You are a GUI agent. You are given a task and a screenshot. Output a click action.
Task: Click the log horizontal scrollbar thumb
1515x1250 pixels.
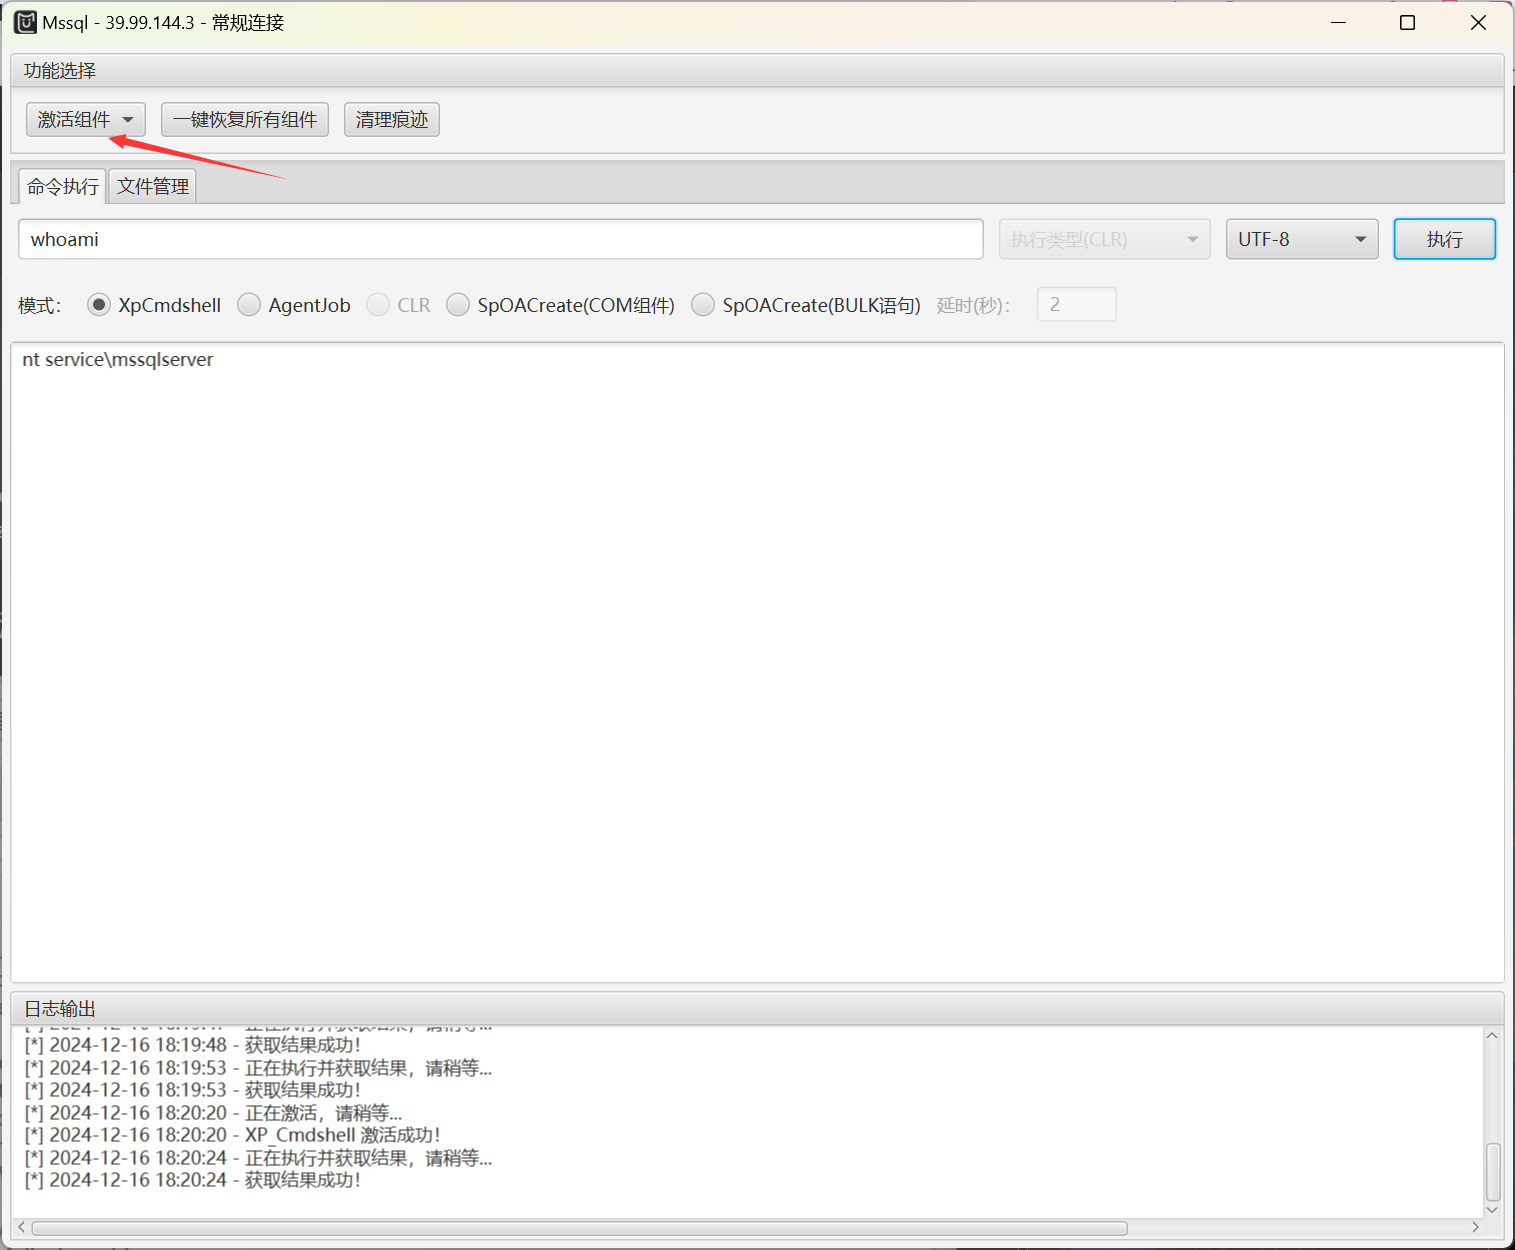click(x=580, y=1228)
